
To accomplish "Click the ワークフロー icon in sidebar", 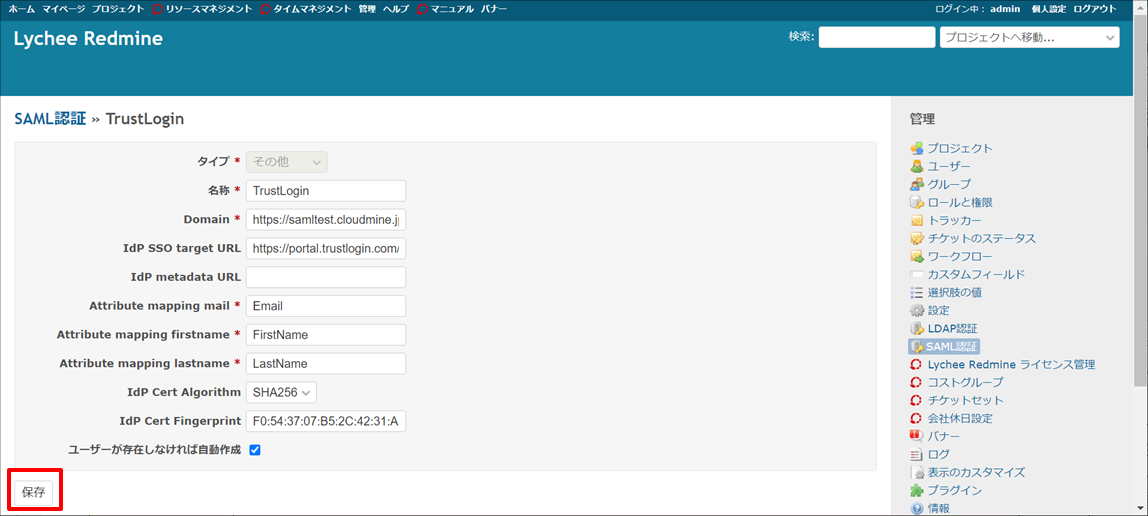I will coord(916,256).
